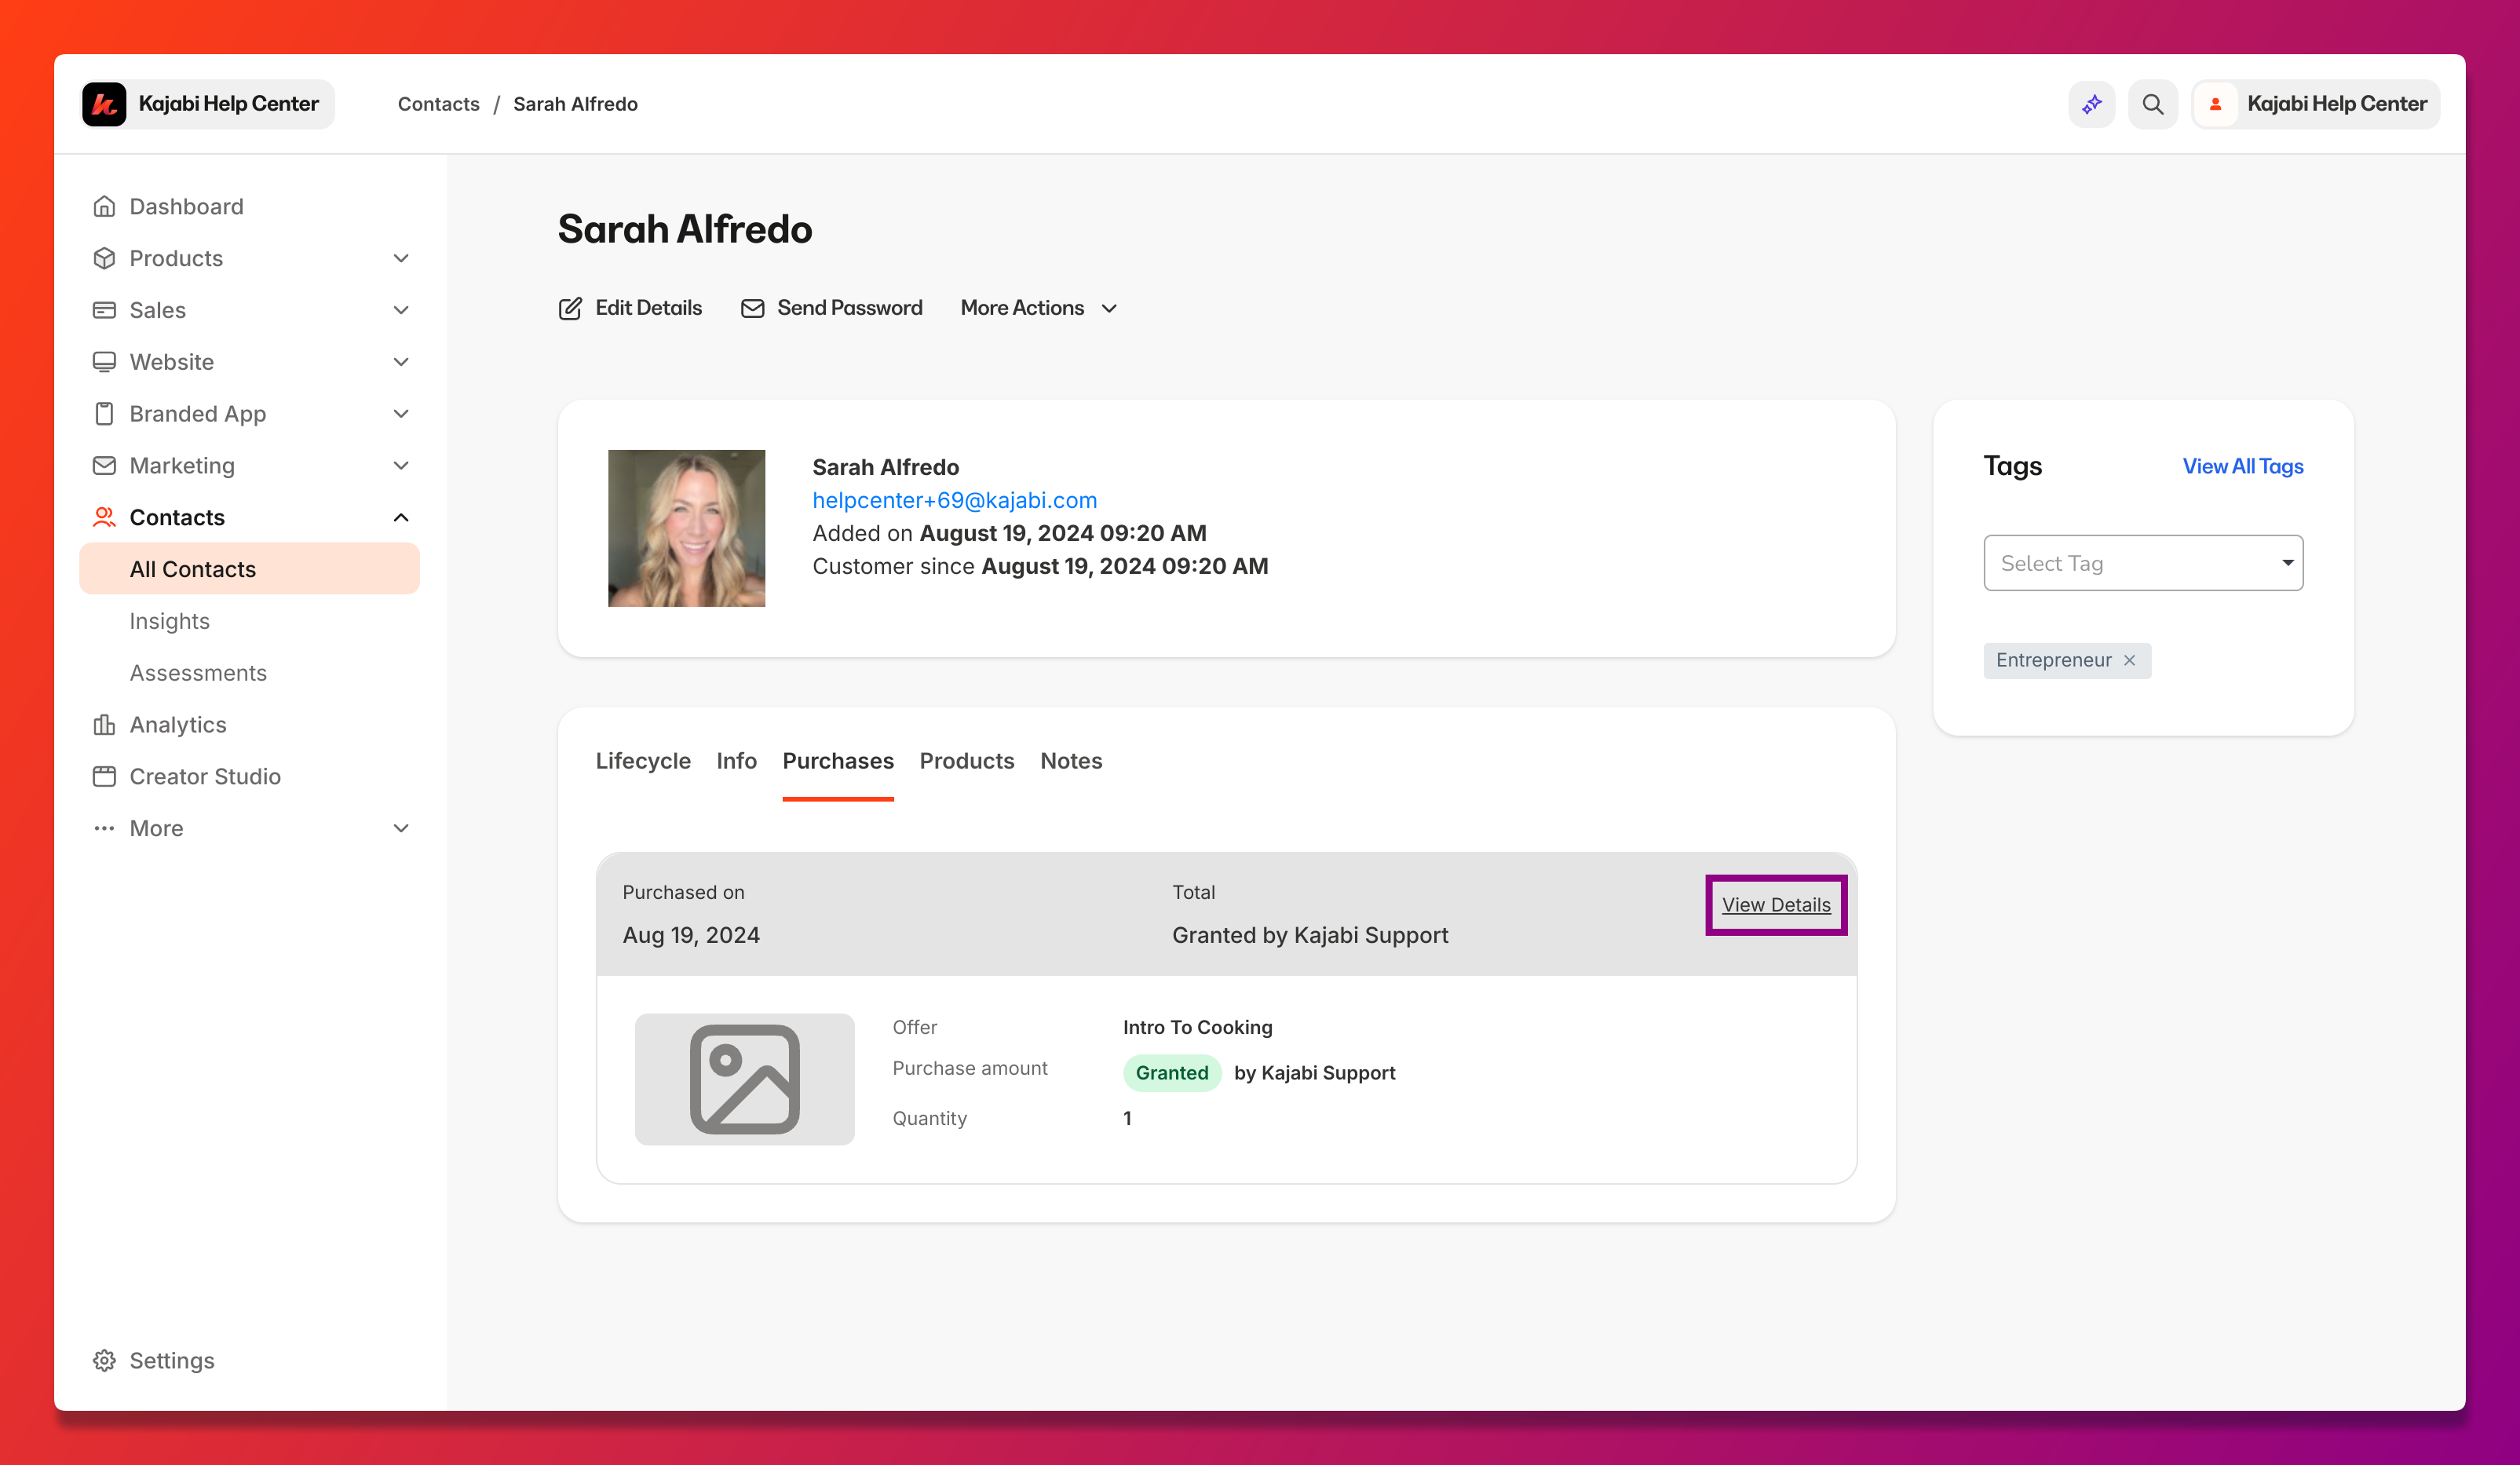Expand the Products sidebar chevron
2520x1465 pixels.
401,258
